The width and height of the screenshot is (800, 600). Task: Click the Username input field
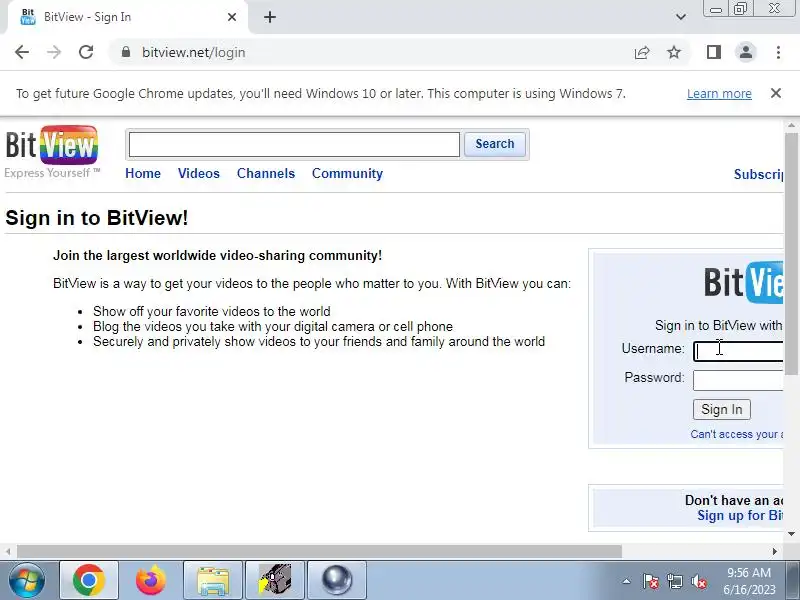pos(738,351)
